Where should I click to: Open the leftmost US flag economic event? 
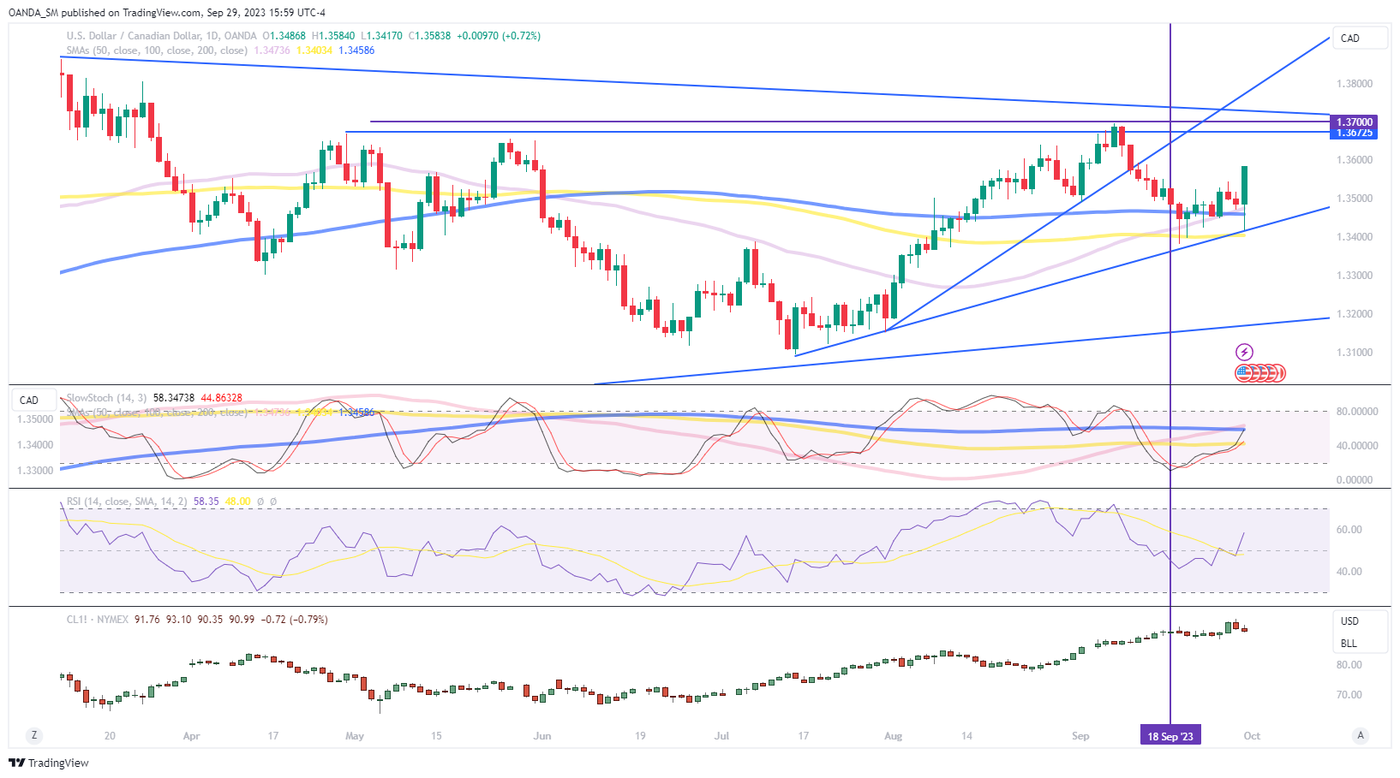pos(1244,373)
